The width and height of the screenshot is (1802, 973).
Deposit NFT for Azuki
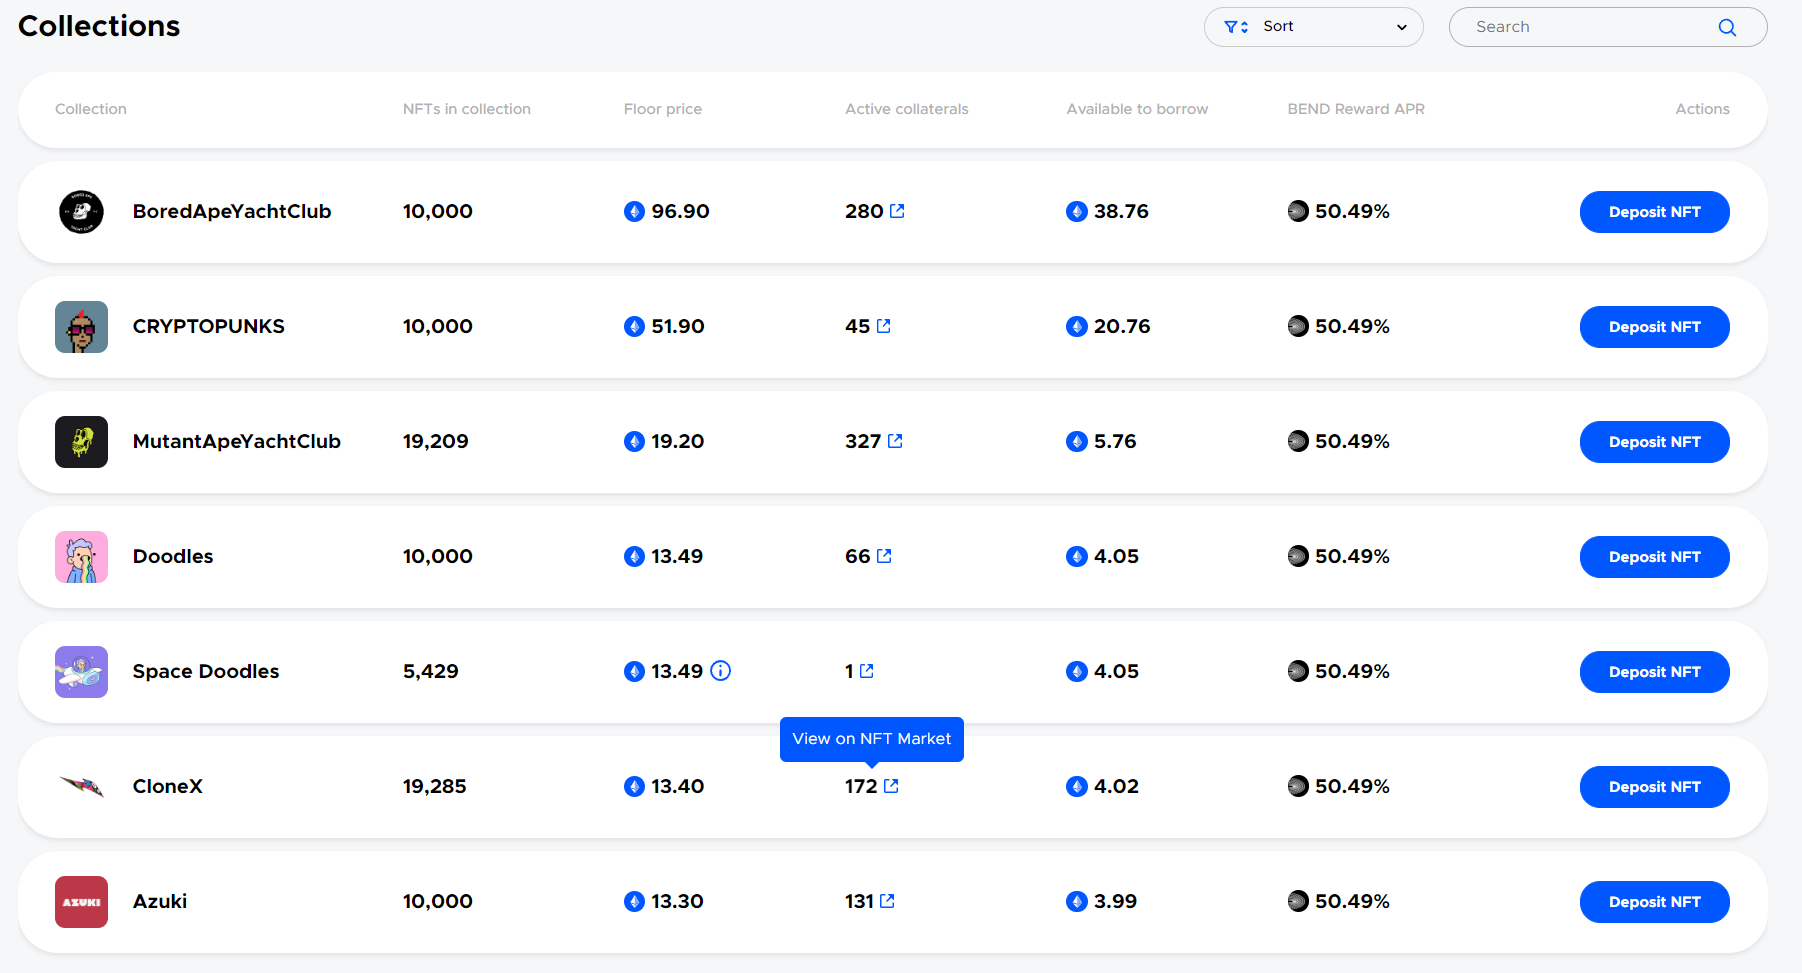(1654, 902)
